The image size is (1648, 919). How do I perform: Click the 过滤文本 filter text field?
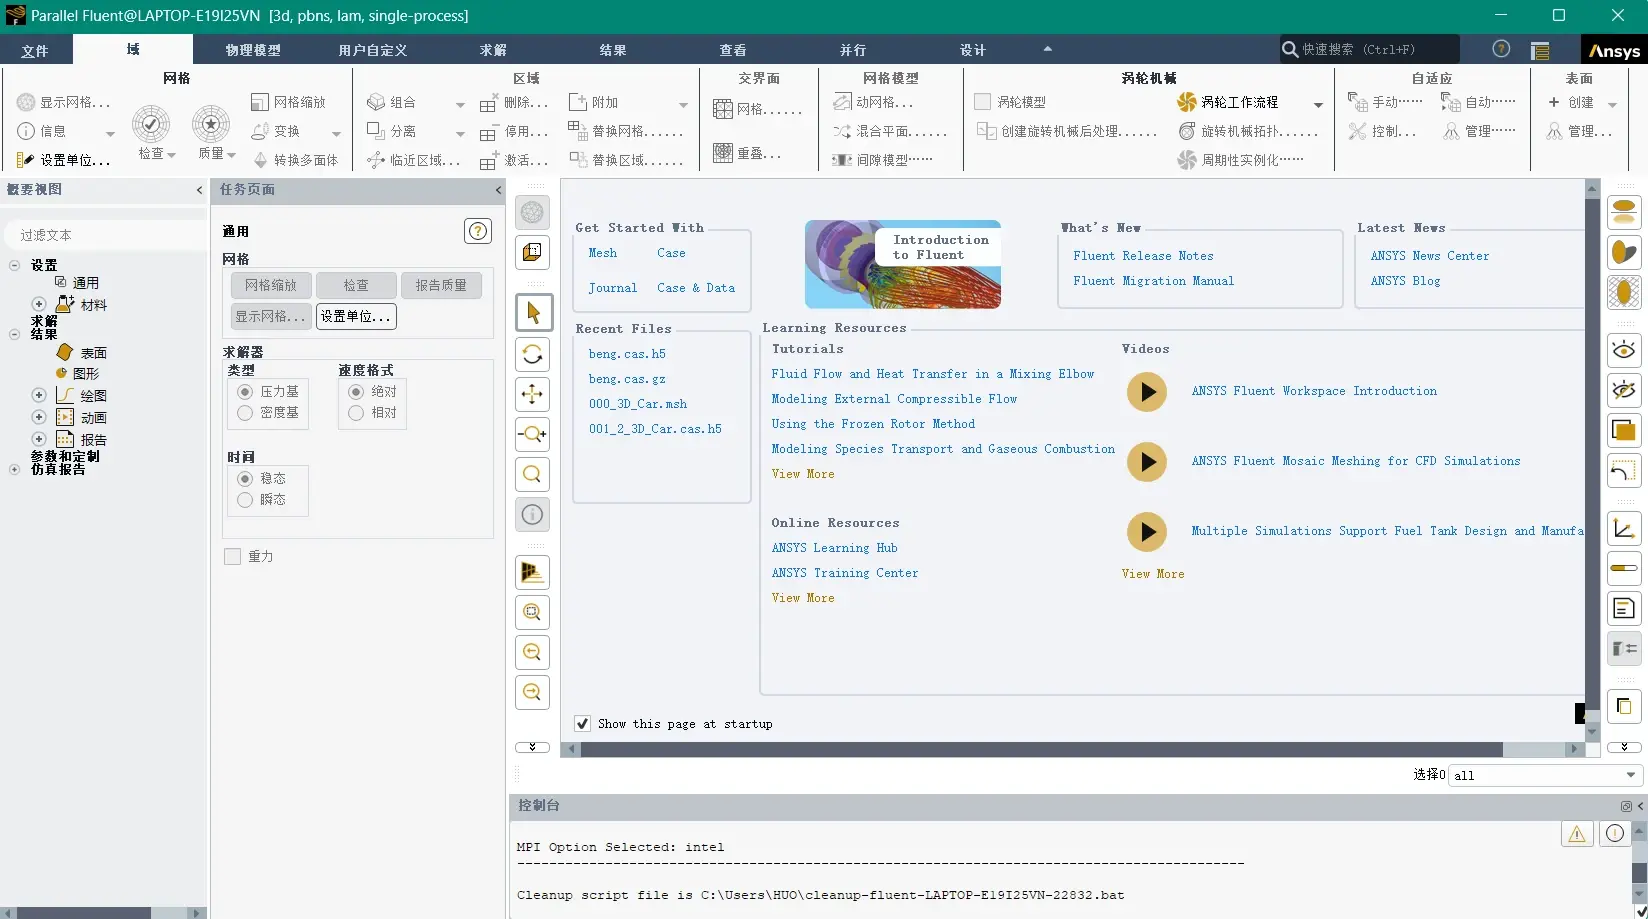pos(106,235)
